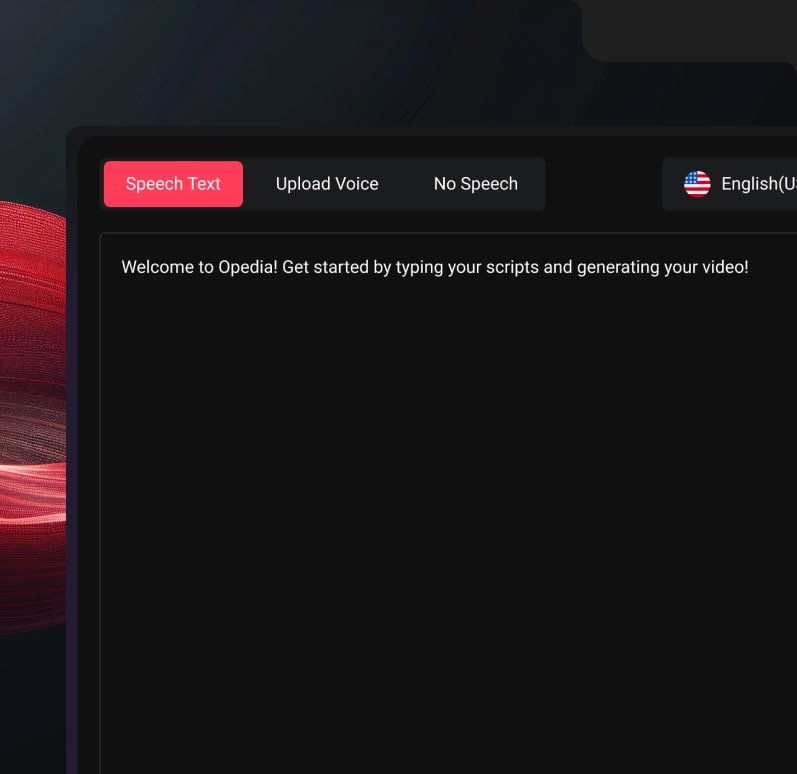797x774 pixels.
Task: Click the dark rounded panel at top right
Action: [x=691, y=29]
